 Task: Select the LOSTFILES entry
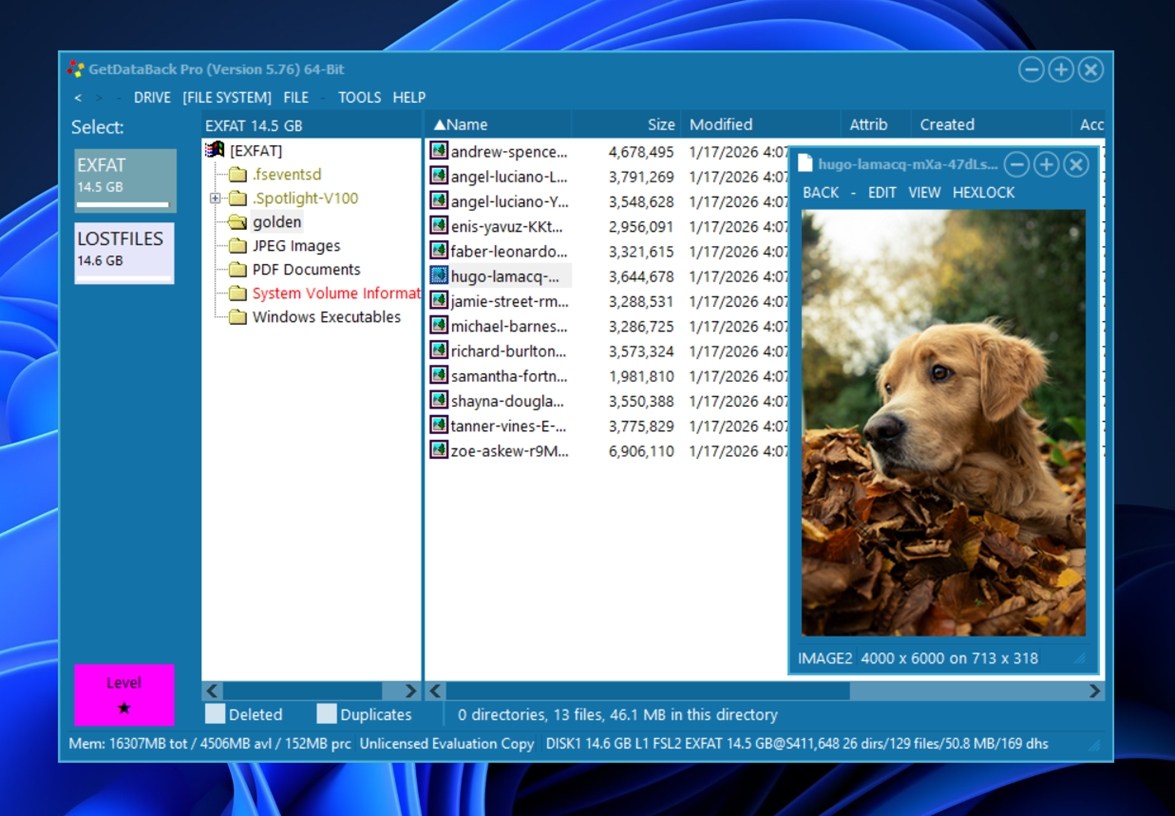pyautogui.click(x=124, y=250)
